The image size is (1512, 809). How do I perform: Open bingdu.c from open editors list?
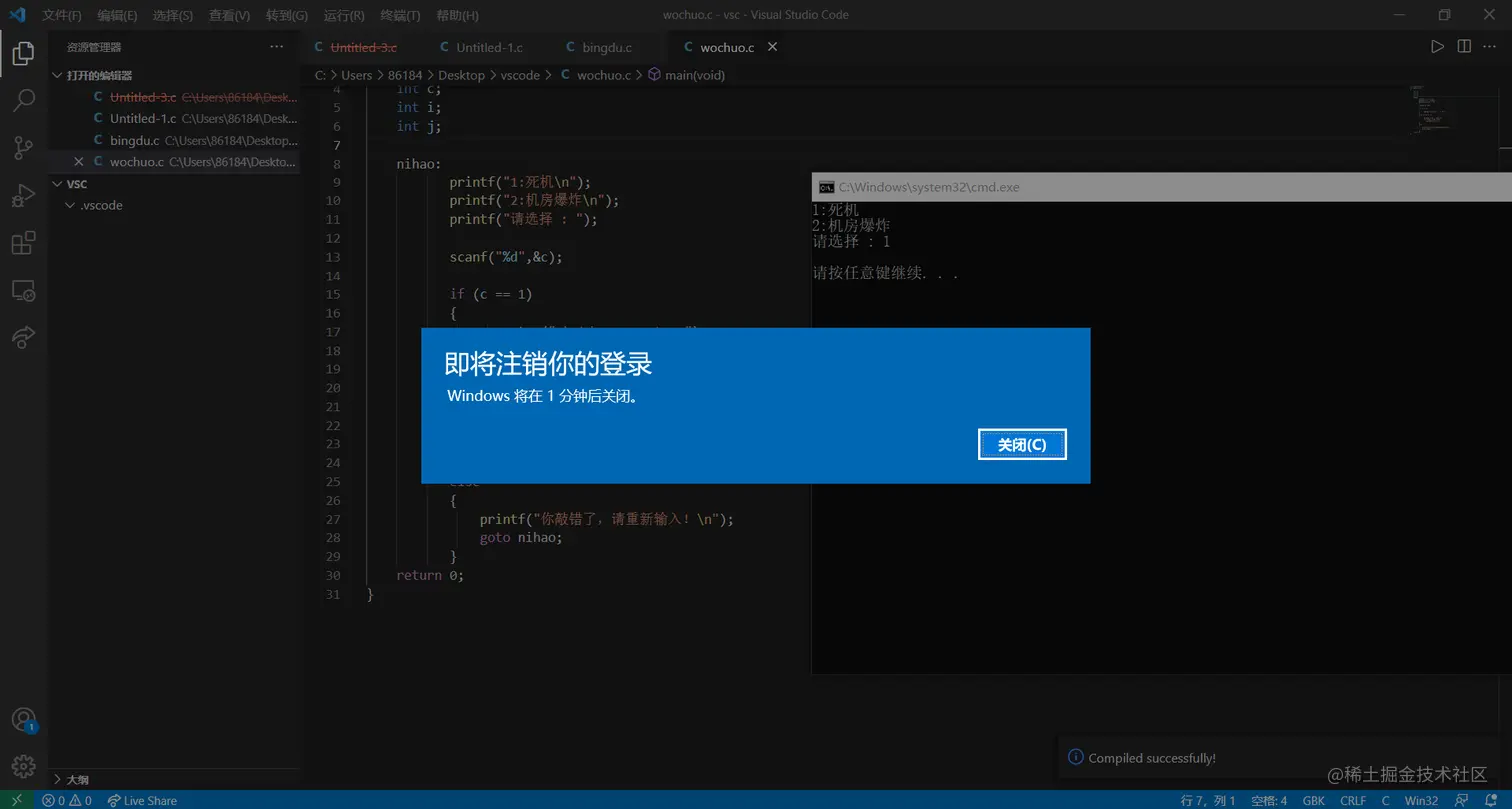[x=175, y=140]
